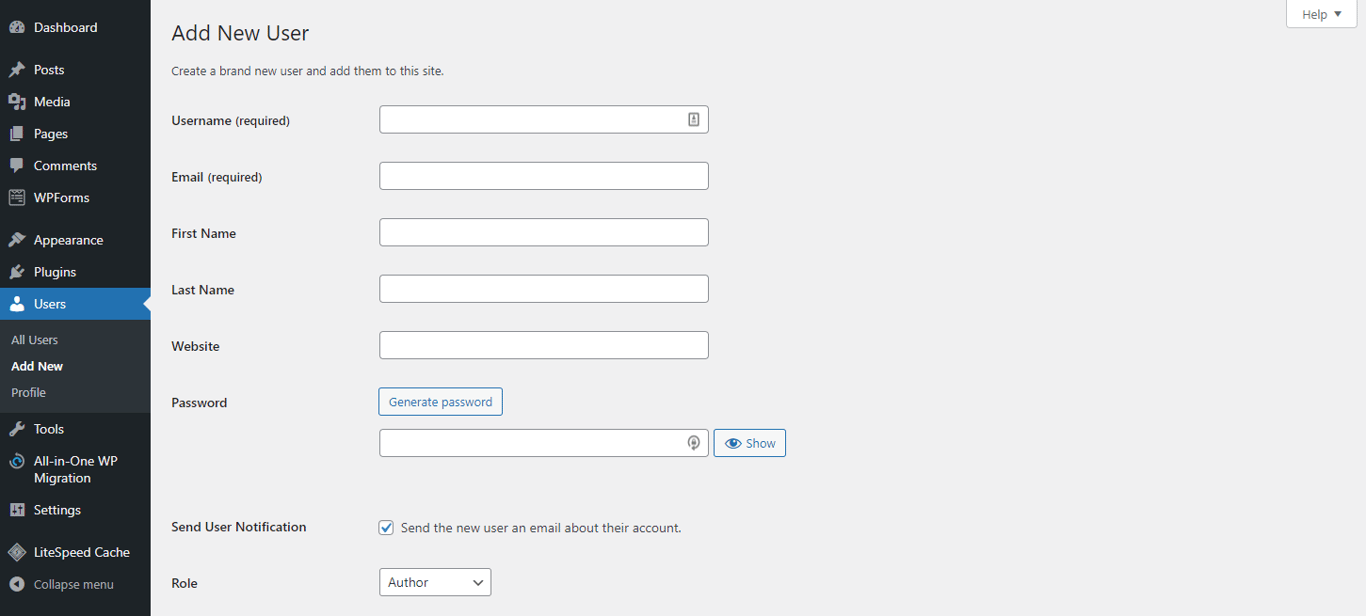This screenshot has width=1366, height=616.
Task: Open the Dashboard from the sidebar
Action: click(20, 27)
